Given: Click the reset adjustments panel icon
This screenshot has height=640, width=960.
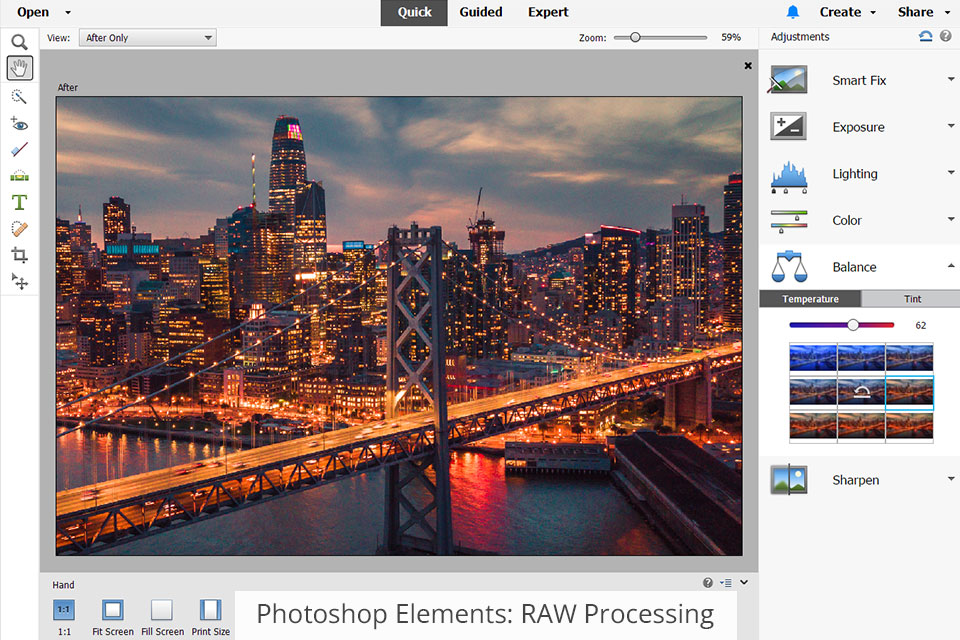Looking at the screenshot, I should click(926, 37).
